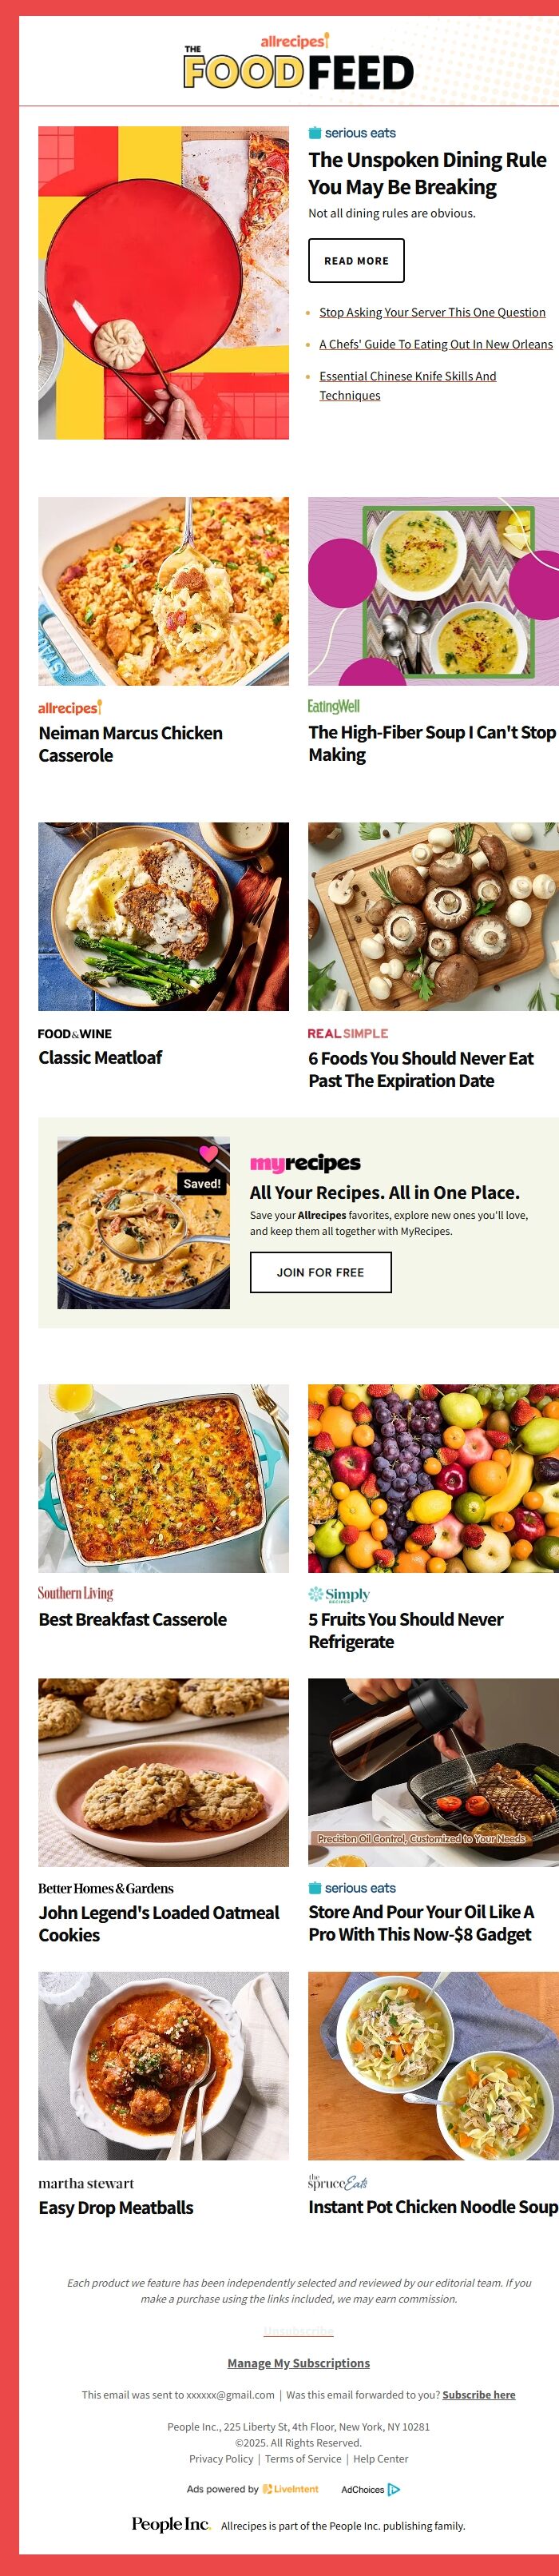The width and height of the screenshot is (559, 2576).
Task: Click the People Inc. footer logo
Action: [x=171, y=2524]
